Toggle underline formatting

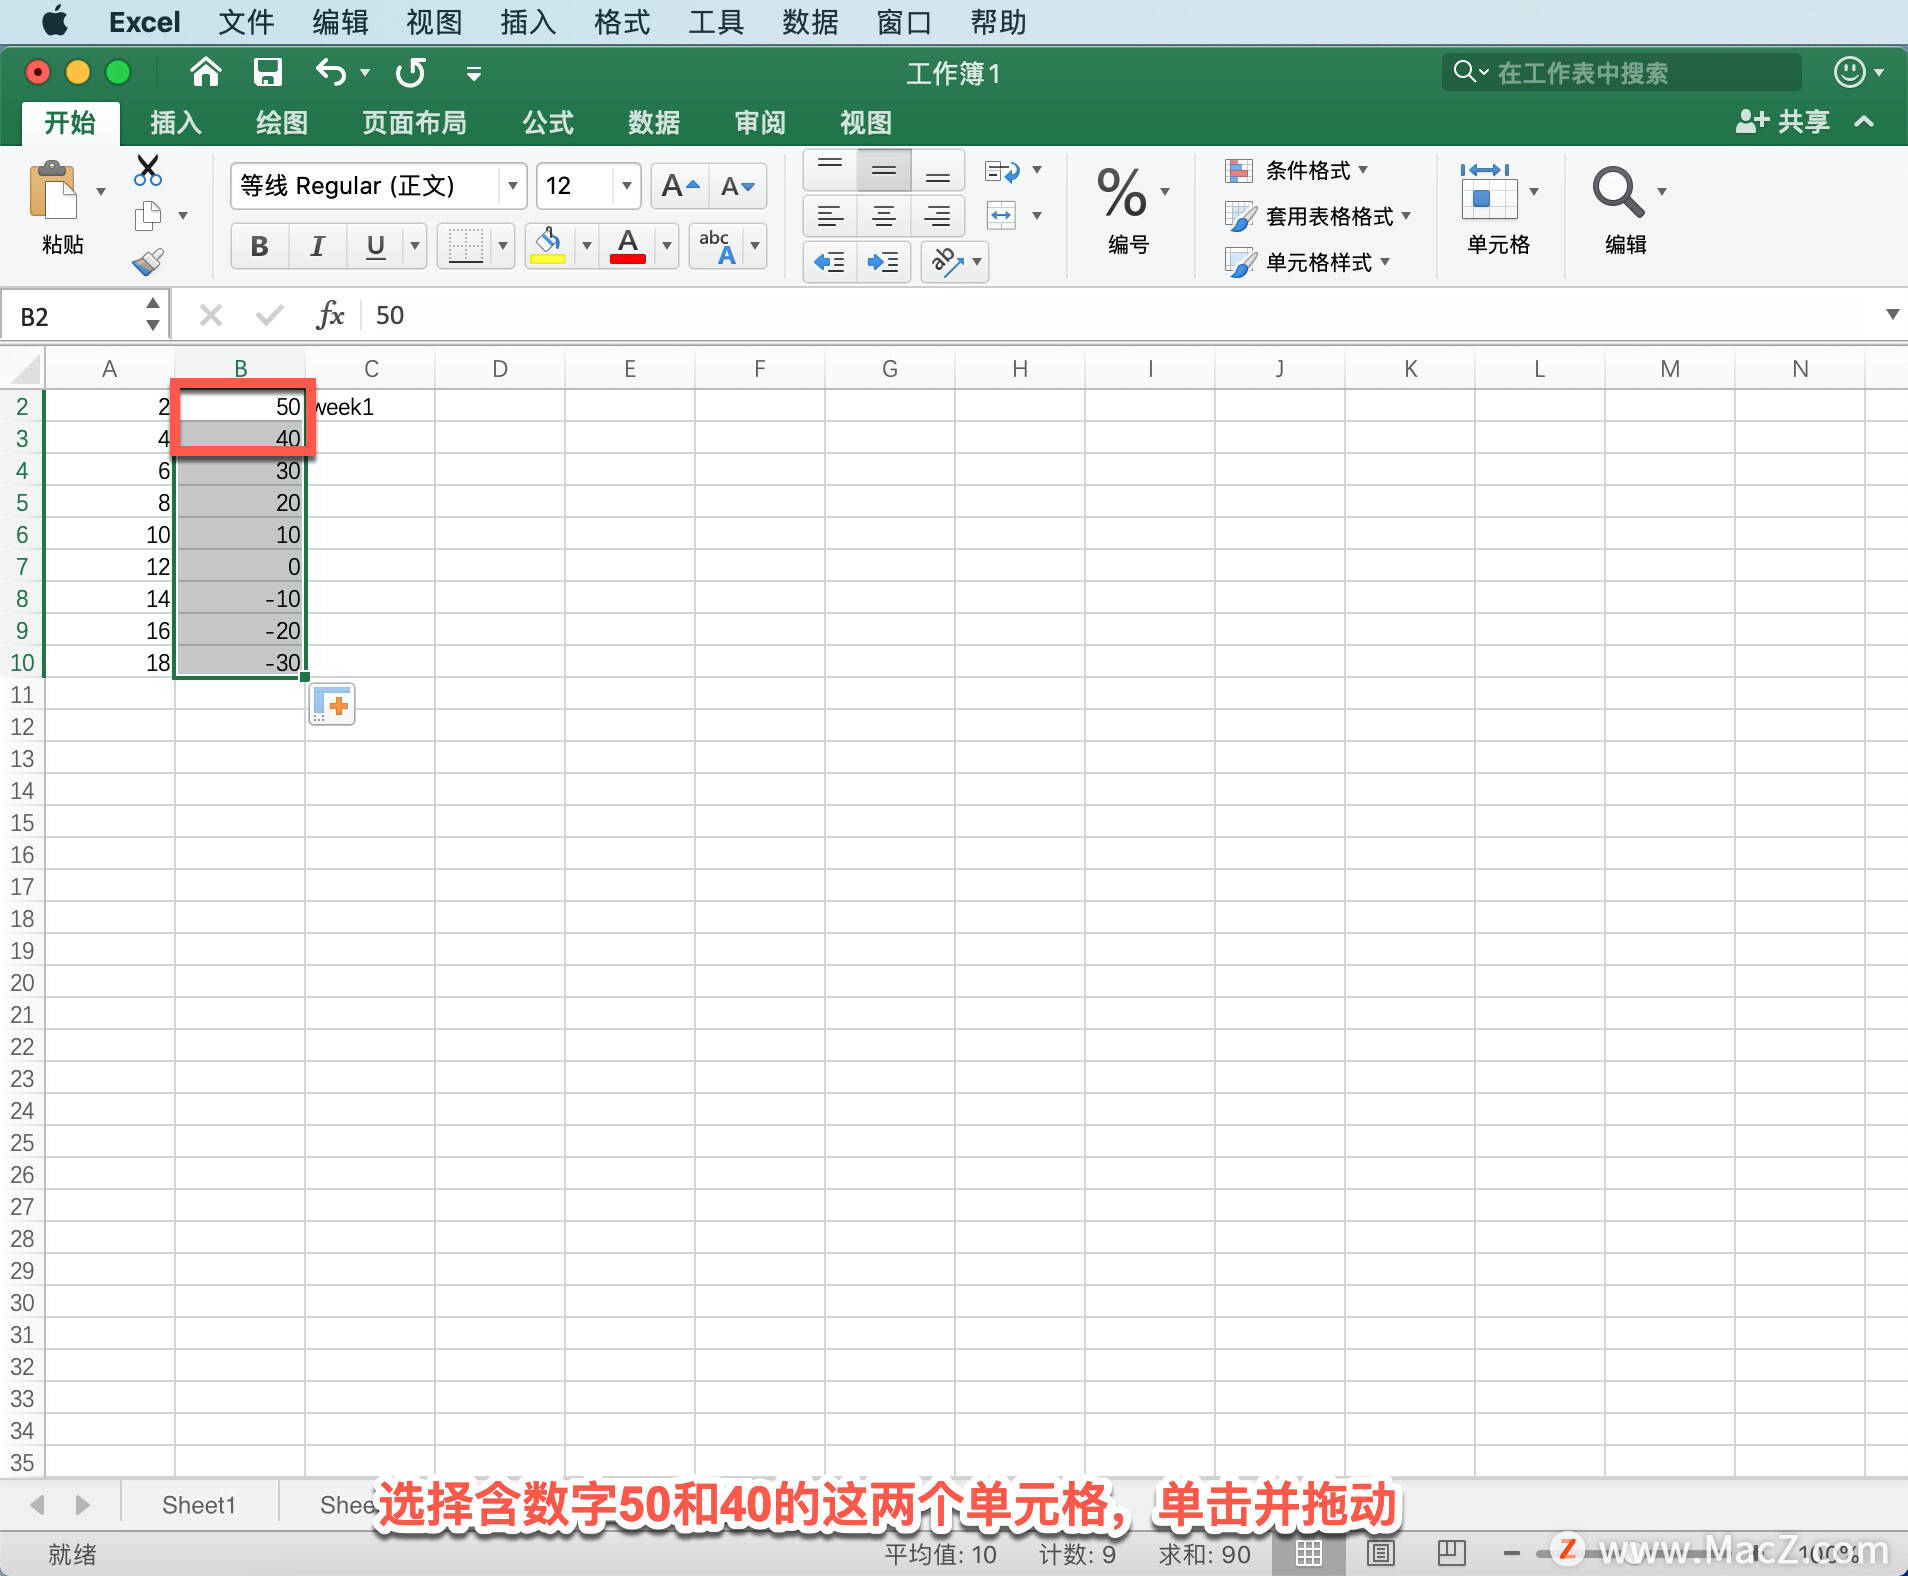point(373,245)
